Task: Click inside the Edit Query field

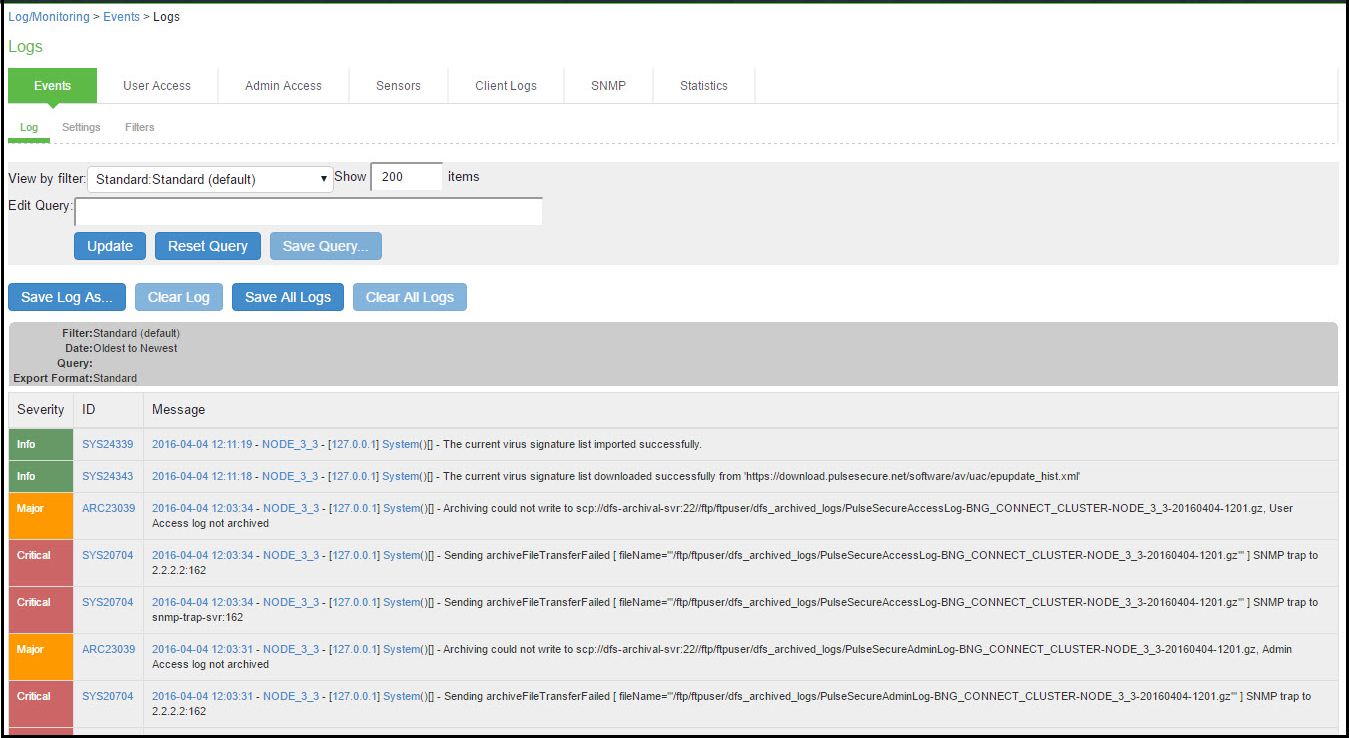Action: click(308, 211)
